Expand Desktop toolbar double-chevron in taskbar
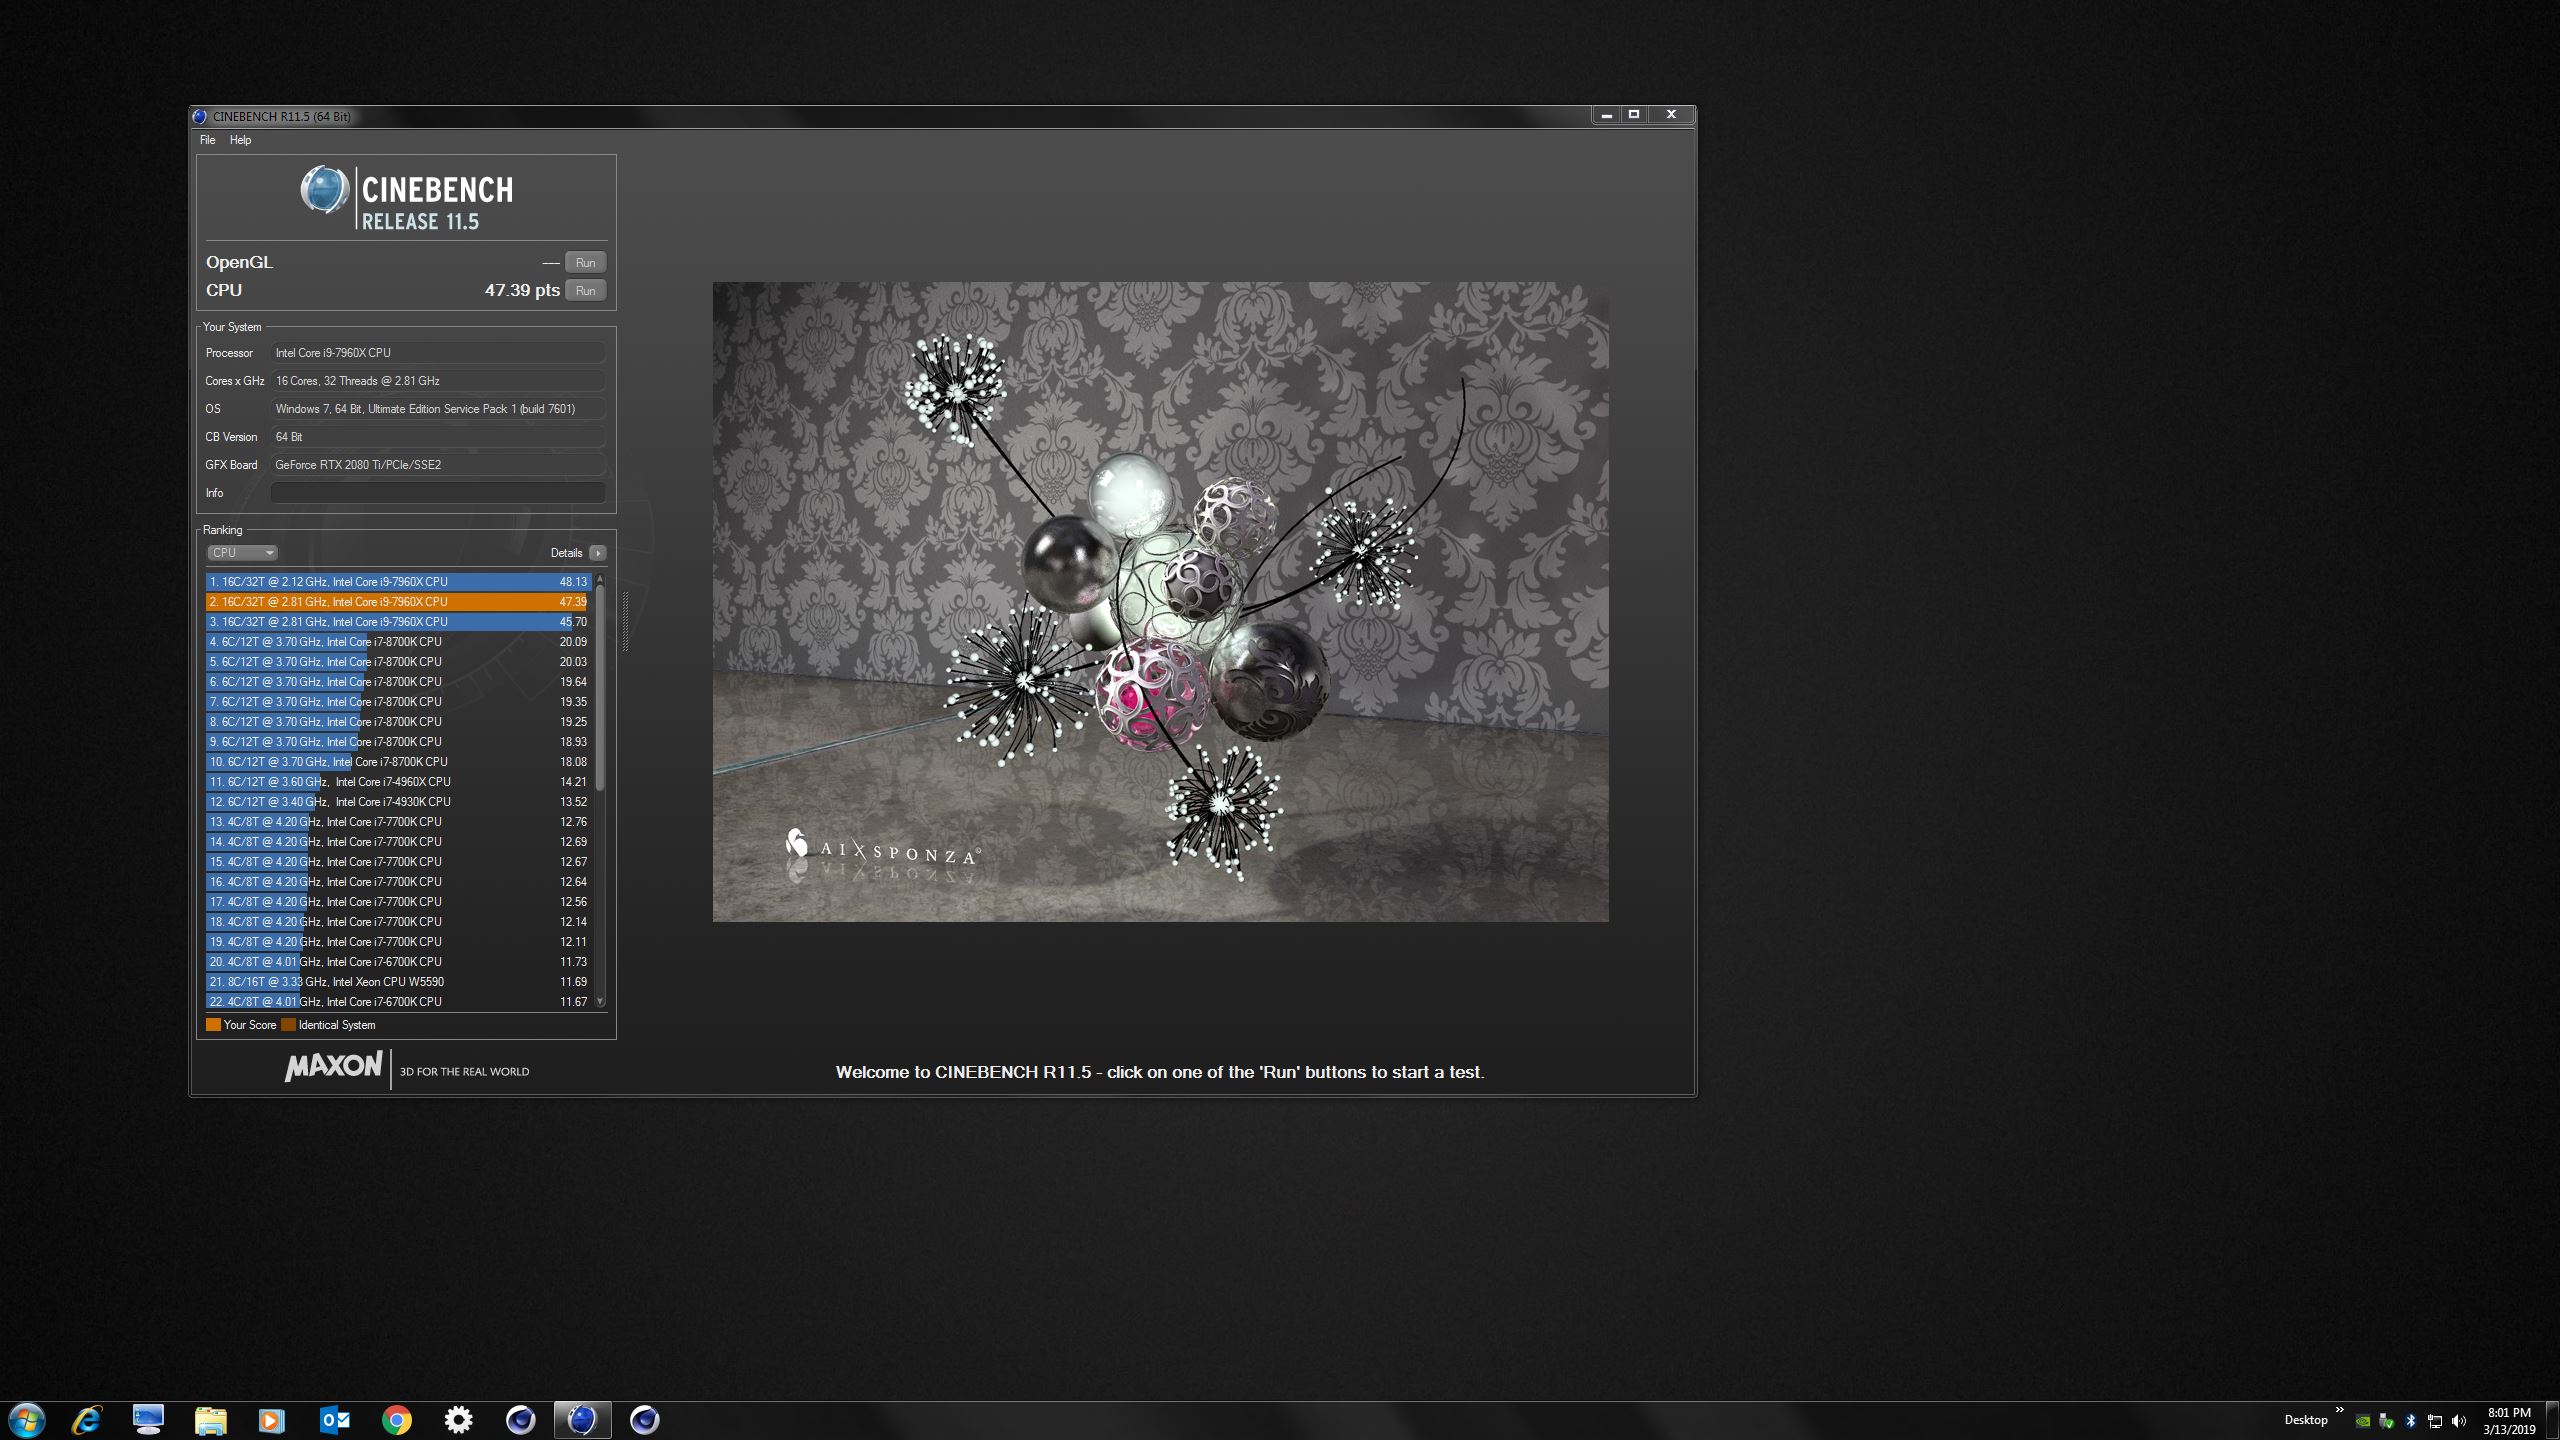The width and height of the screenshot is (2560, 1440). point(2339,1411)
